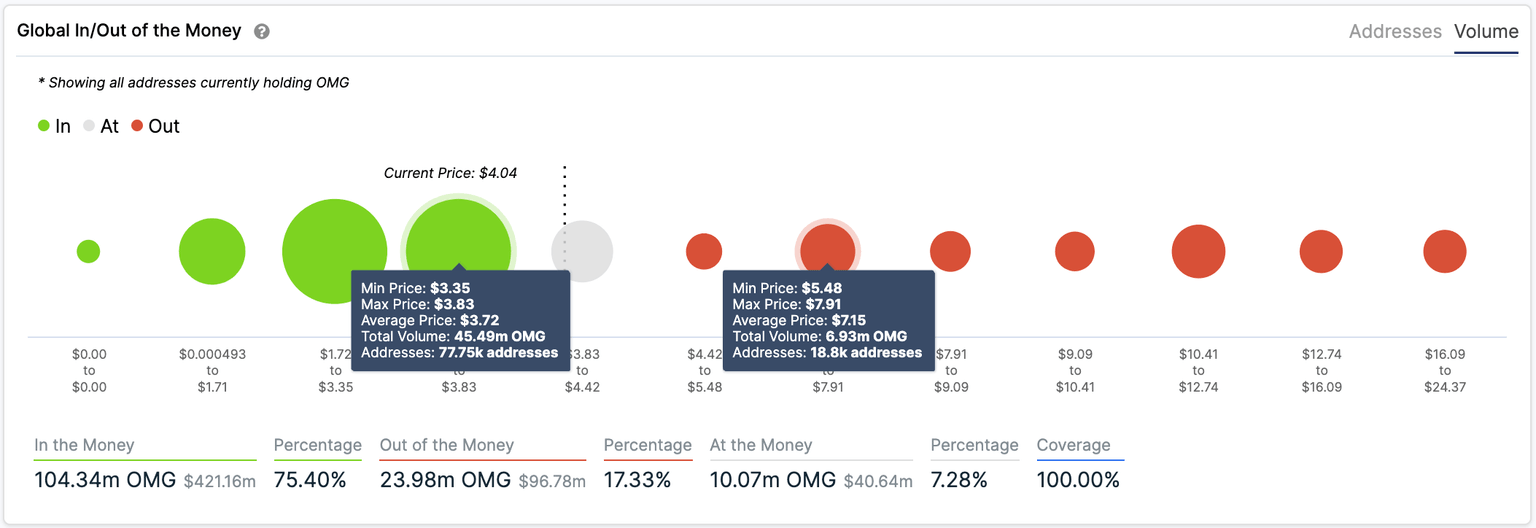The image size is (1536, 528).
Task: Click red bubble for $12.74 to $16.09
Action: 1321,252
